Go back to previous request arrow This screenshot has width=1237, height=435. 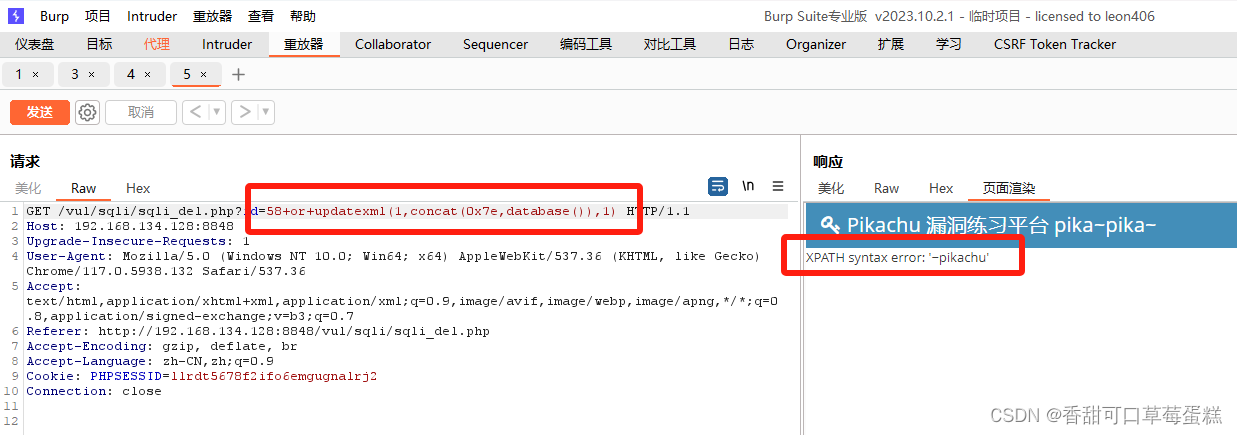195,112
